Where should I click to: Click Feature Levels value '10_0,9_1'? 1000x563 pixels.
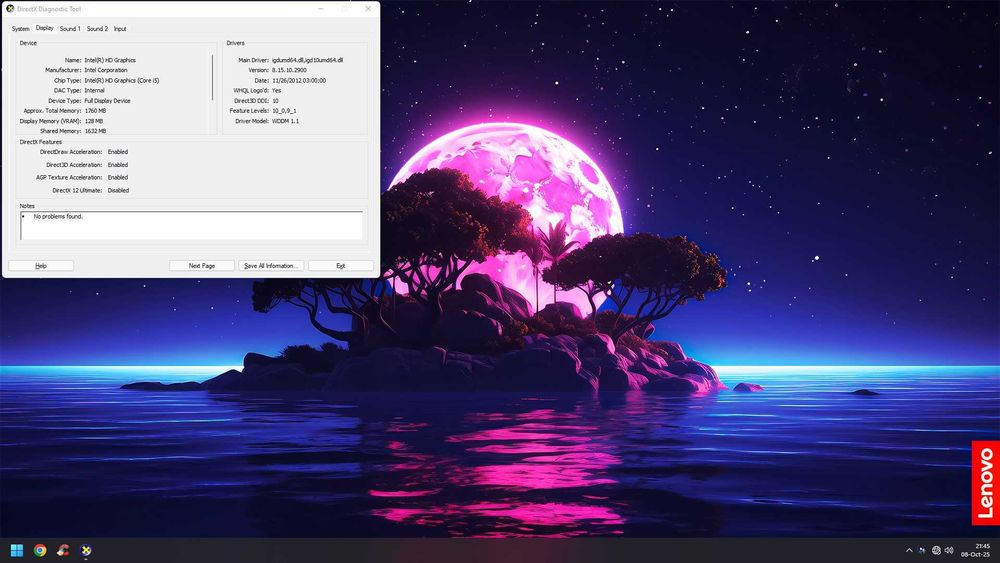pos(284,111)
